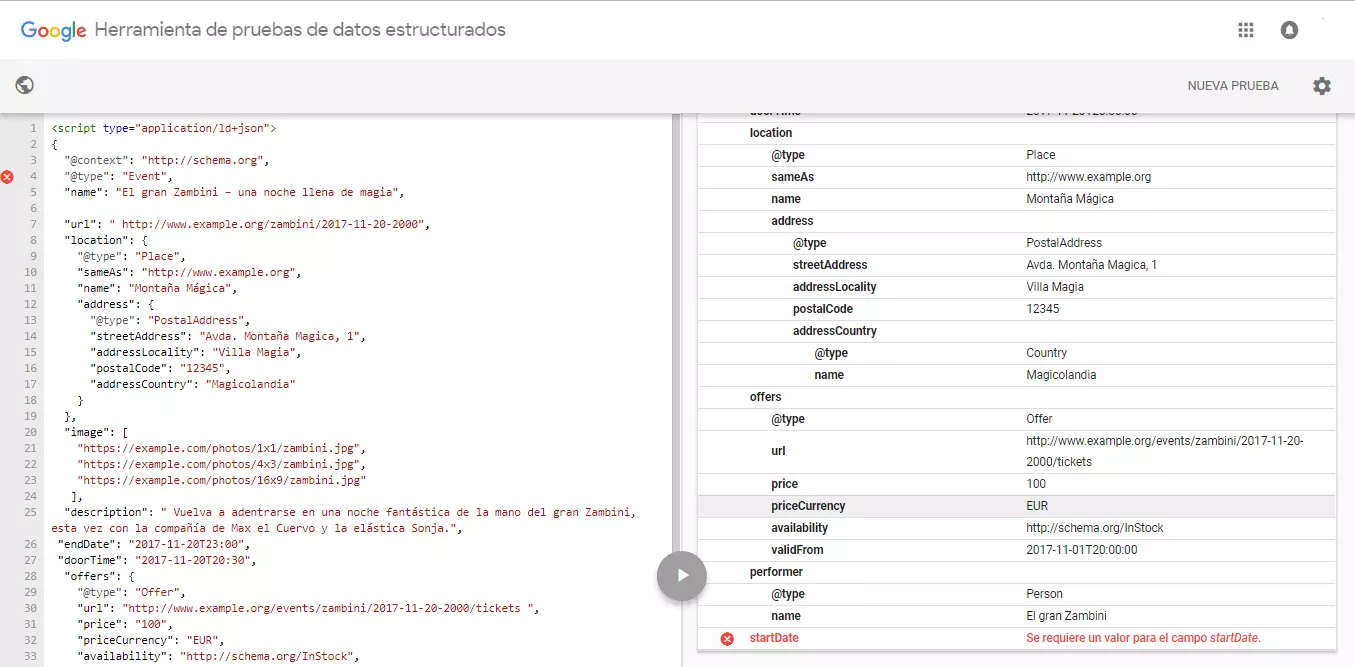Click the postalCode value 12345
Screen dimensions: 1355x667
click(1042, 309)
